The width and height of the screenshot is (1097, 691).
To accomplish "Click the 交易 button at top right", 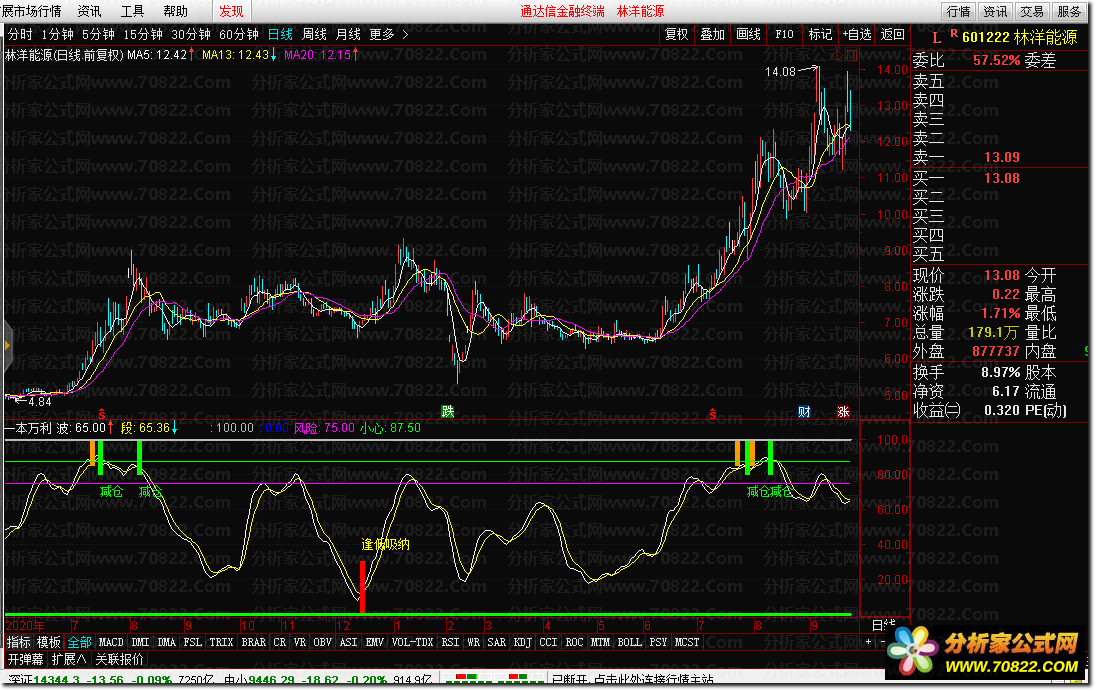I will click(x=1031, y=11).
